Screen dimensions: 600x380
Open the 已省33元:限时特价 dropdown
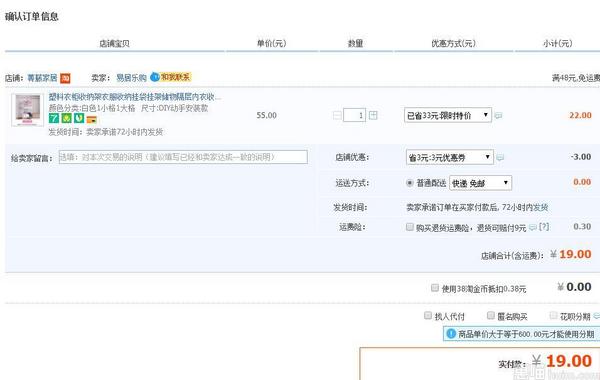pyautogui.click(x=448, y=115)
